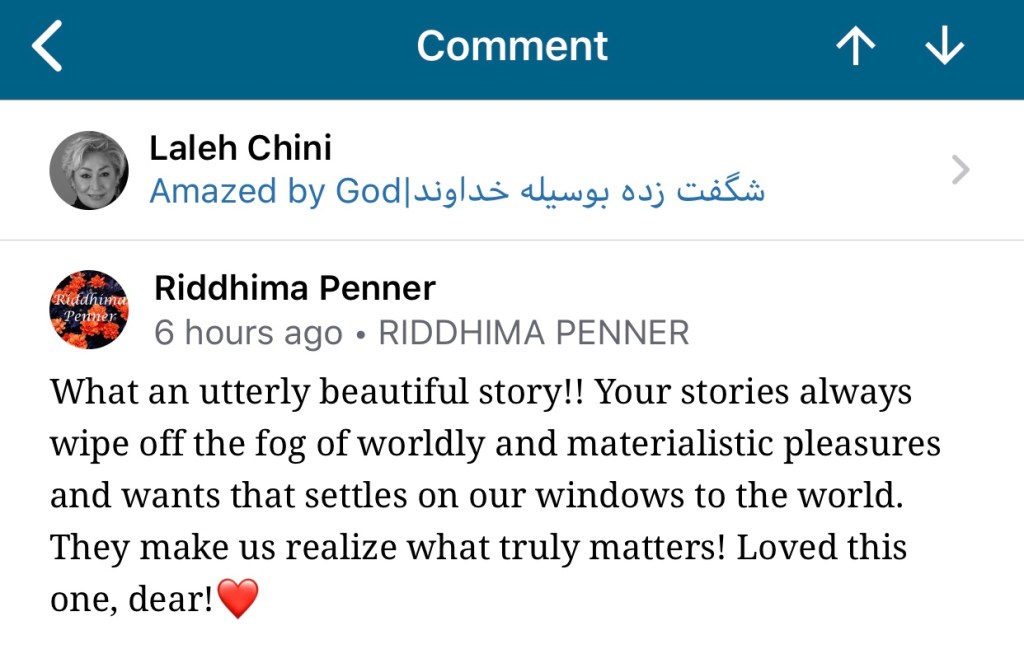Tap the "Comment" header title
Screen dimensions: 1024x649
click(512, 46)
